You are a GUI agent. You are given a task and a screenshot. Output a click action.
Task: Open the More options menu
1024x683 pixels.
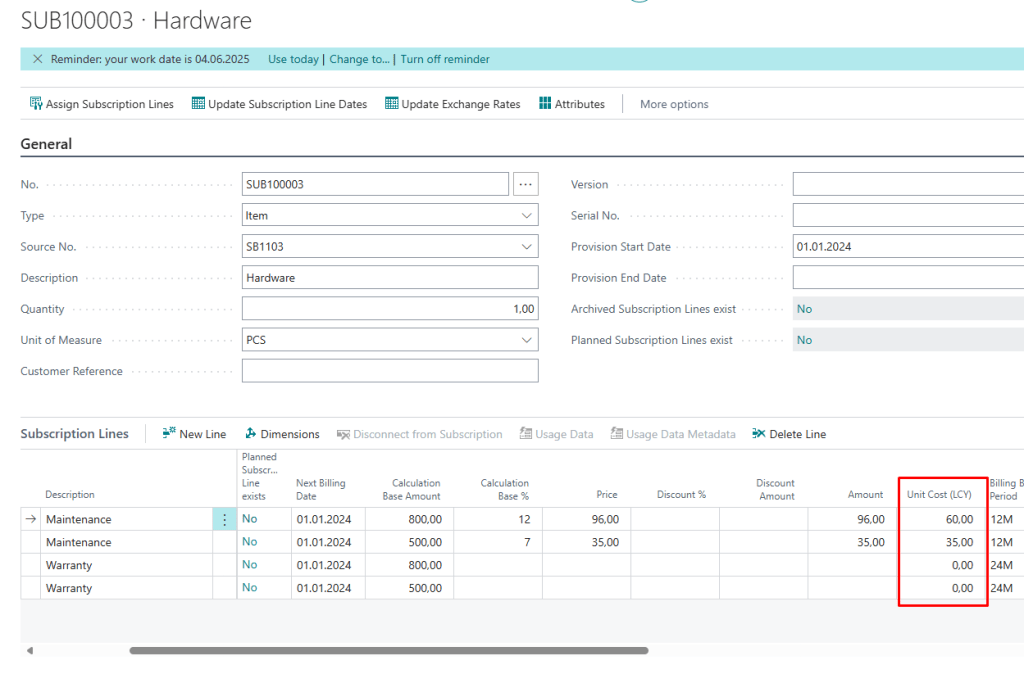(674, 104)
